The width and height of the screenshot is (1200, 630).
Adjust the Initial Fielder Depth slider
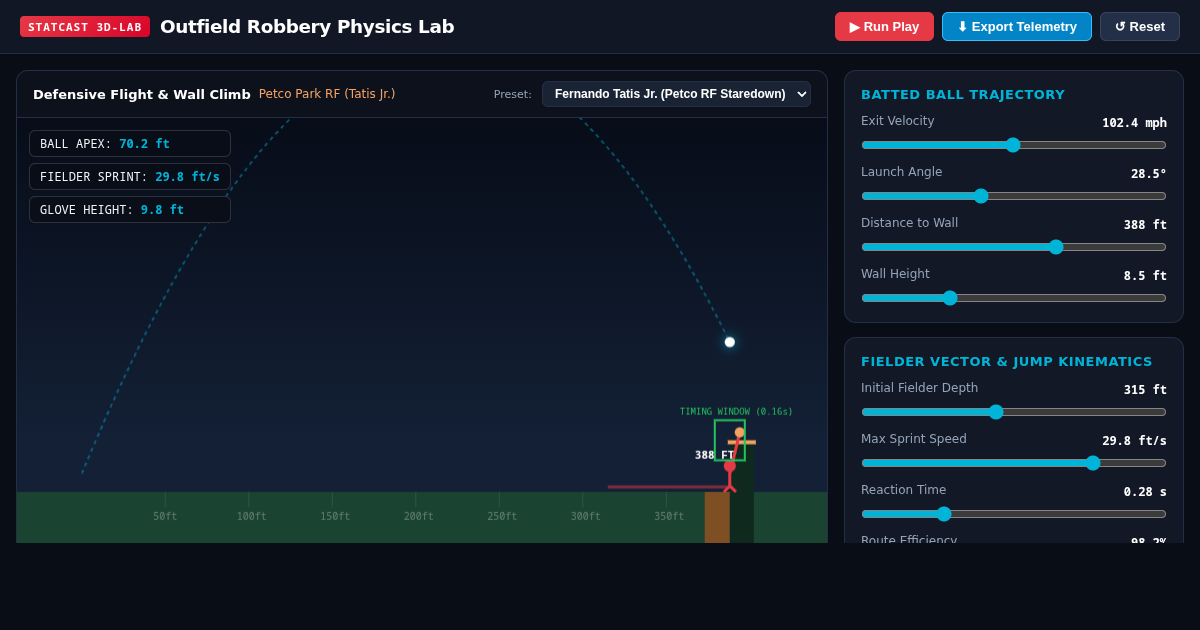point(1014,412)
